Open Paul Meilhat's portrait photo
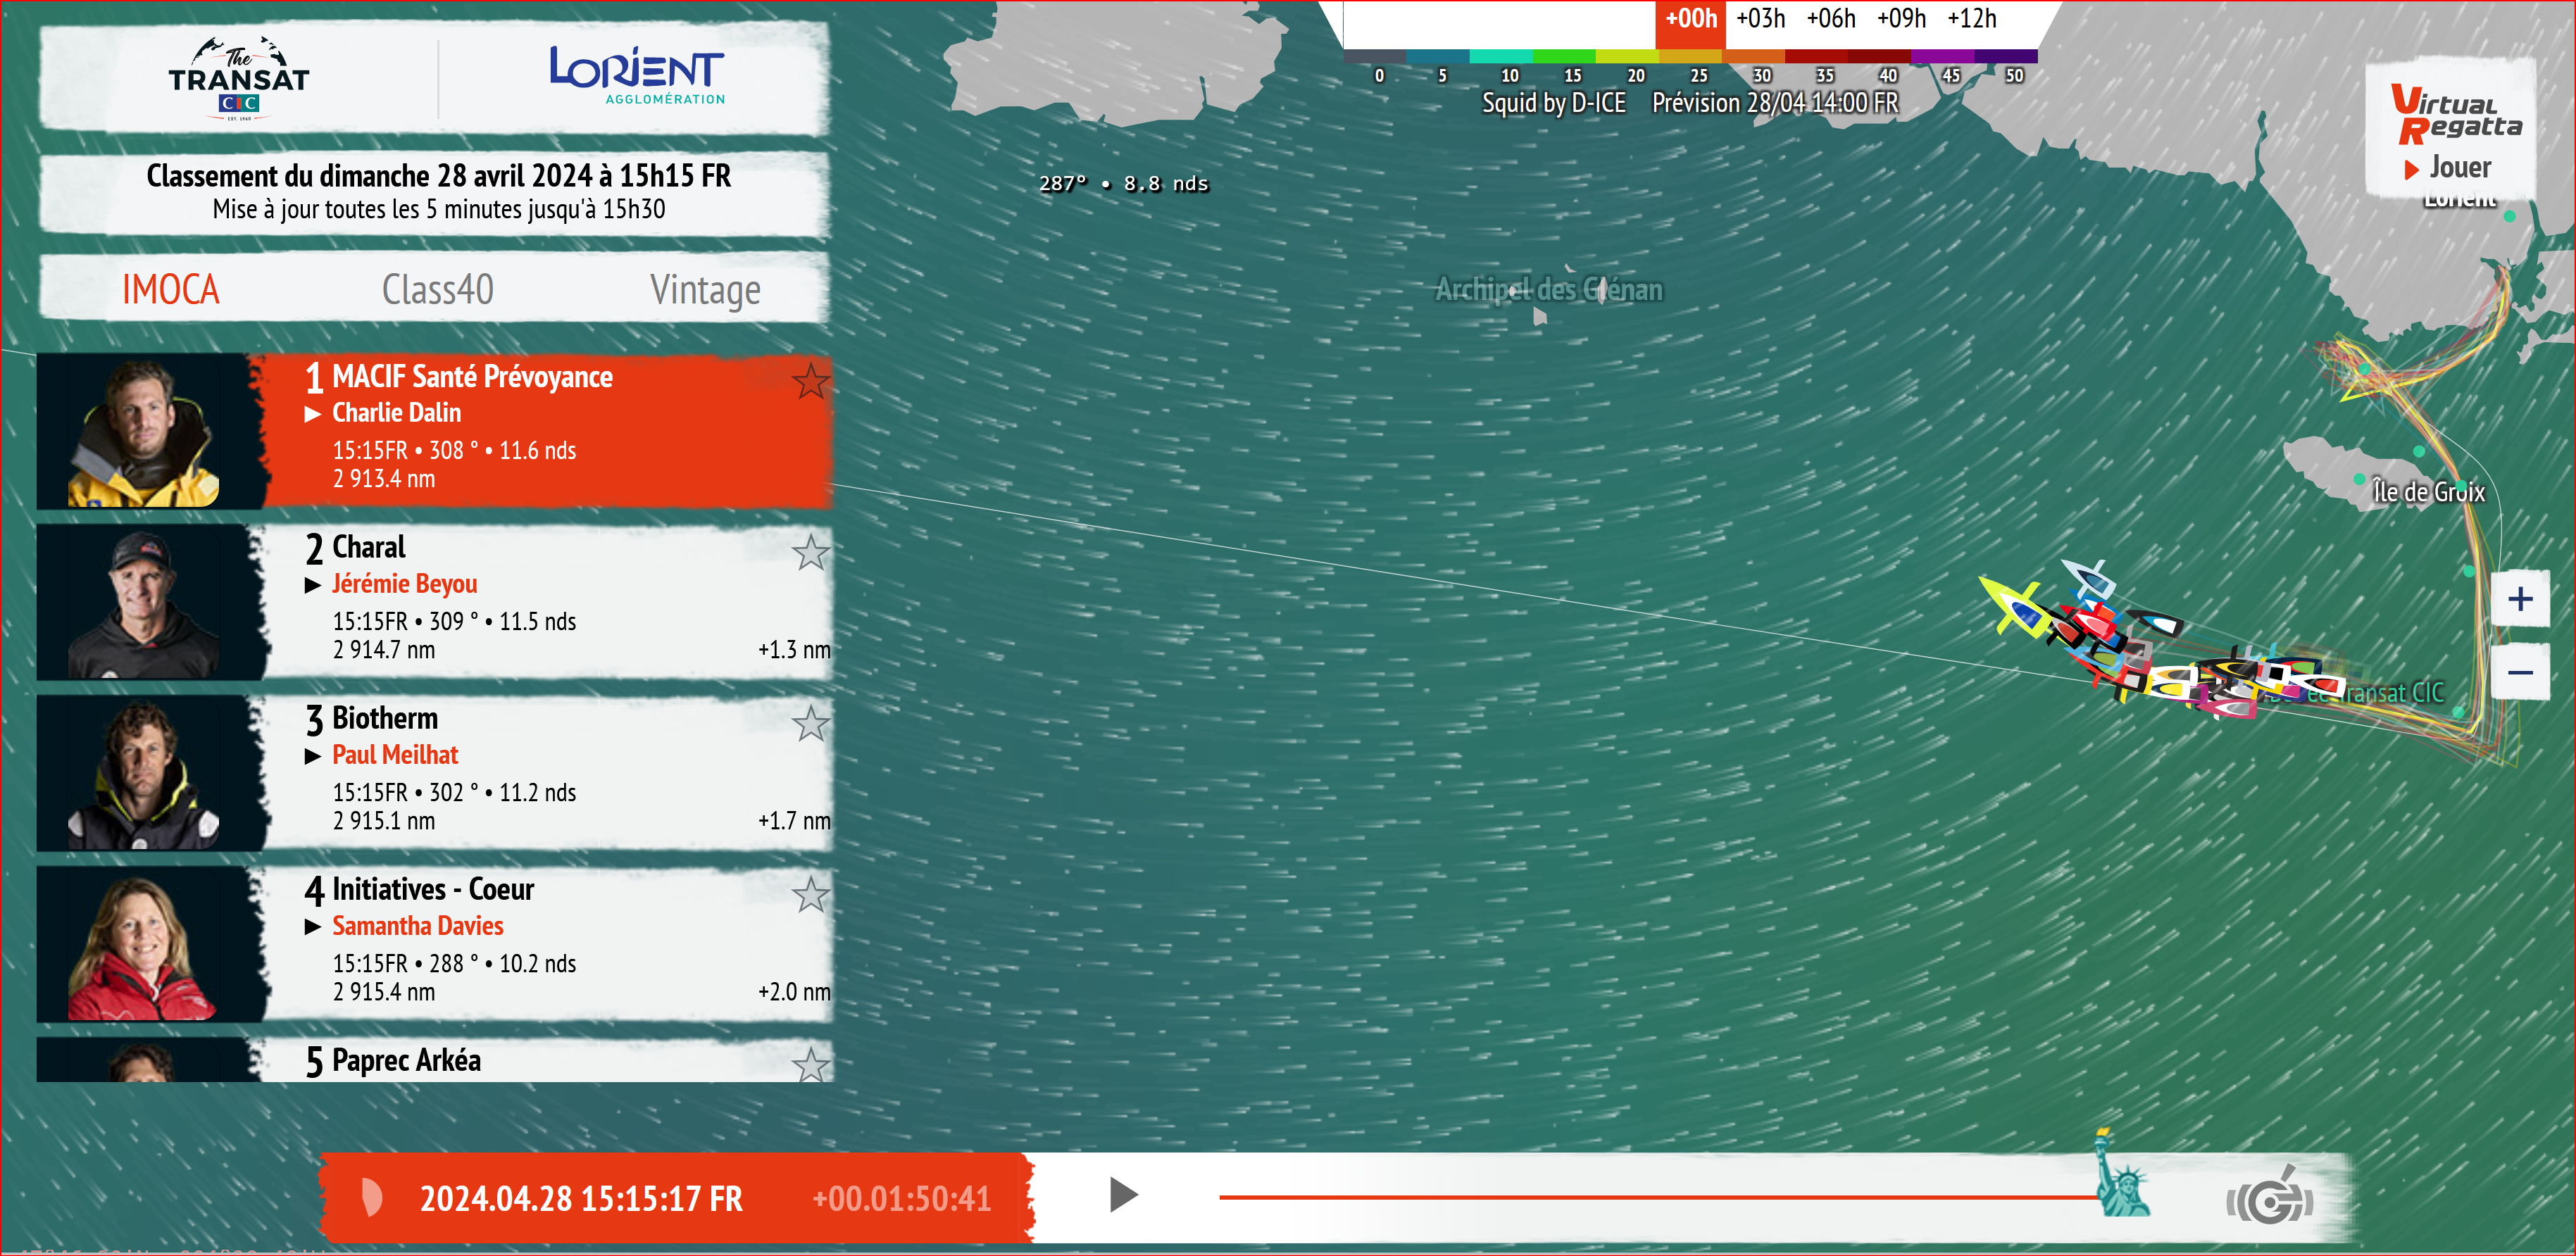This screenshot has height=1256, width=2576. coord(144,773)
